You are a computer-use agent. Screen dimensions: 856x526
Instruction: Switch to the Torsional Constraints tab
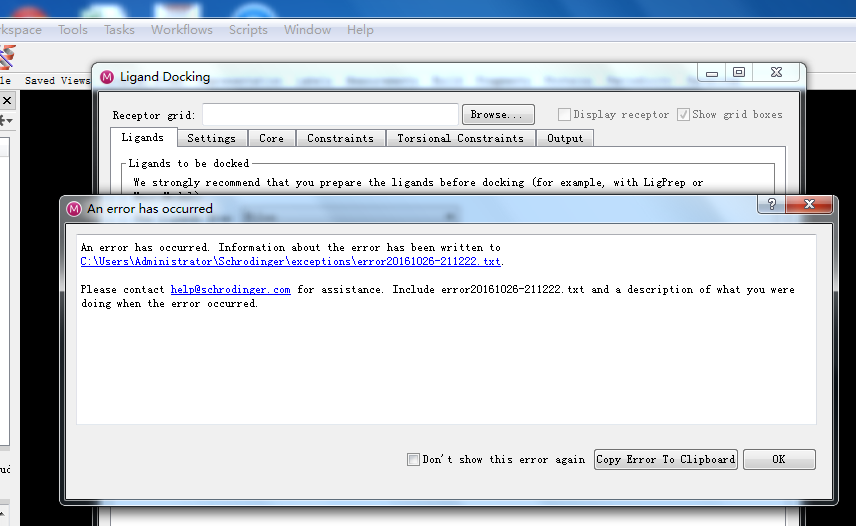pyautogui.click(x=460, y=139)
